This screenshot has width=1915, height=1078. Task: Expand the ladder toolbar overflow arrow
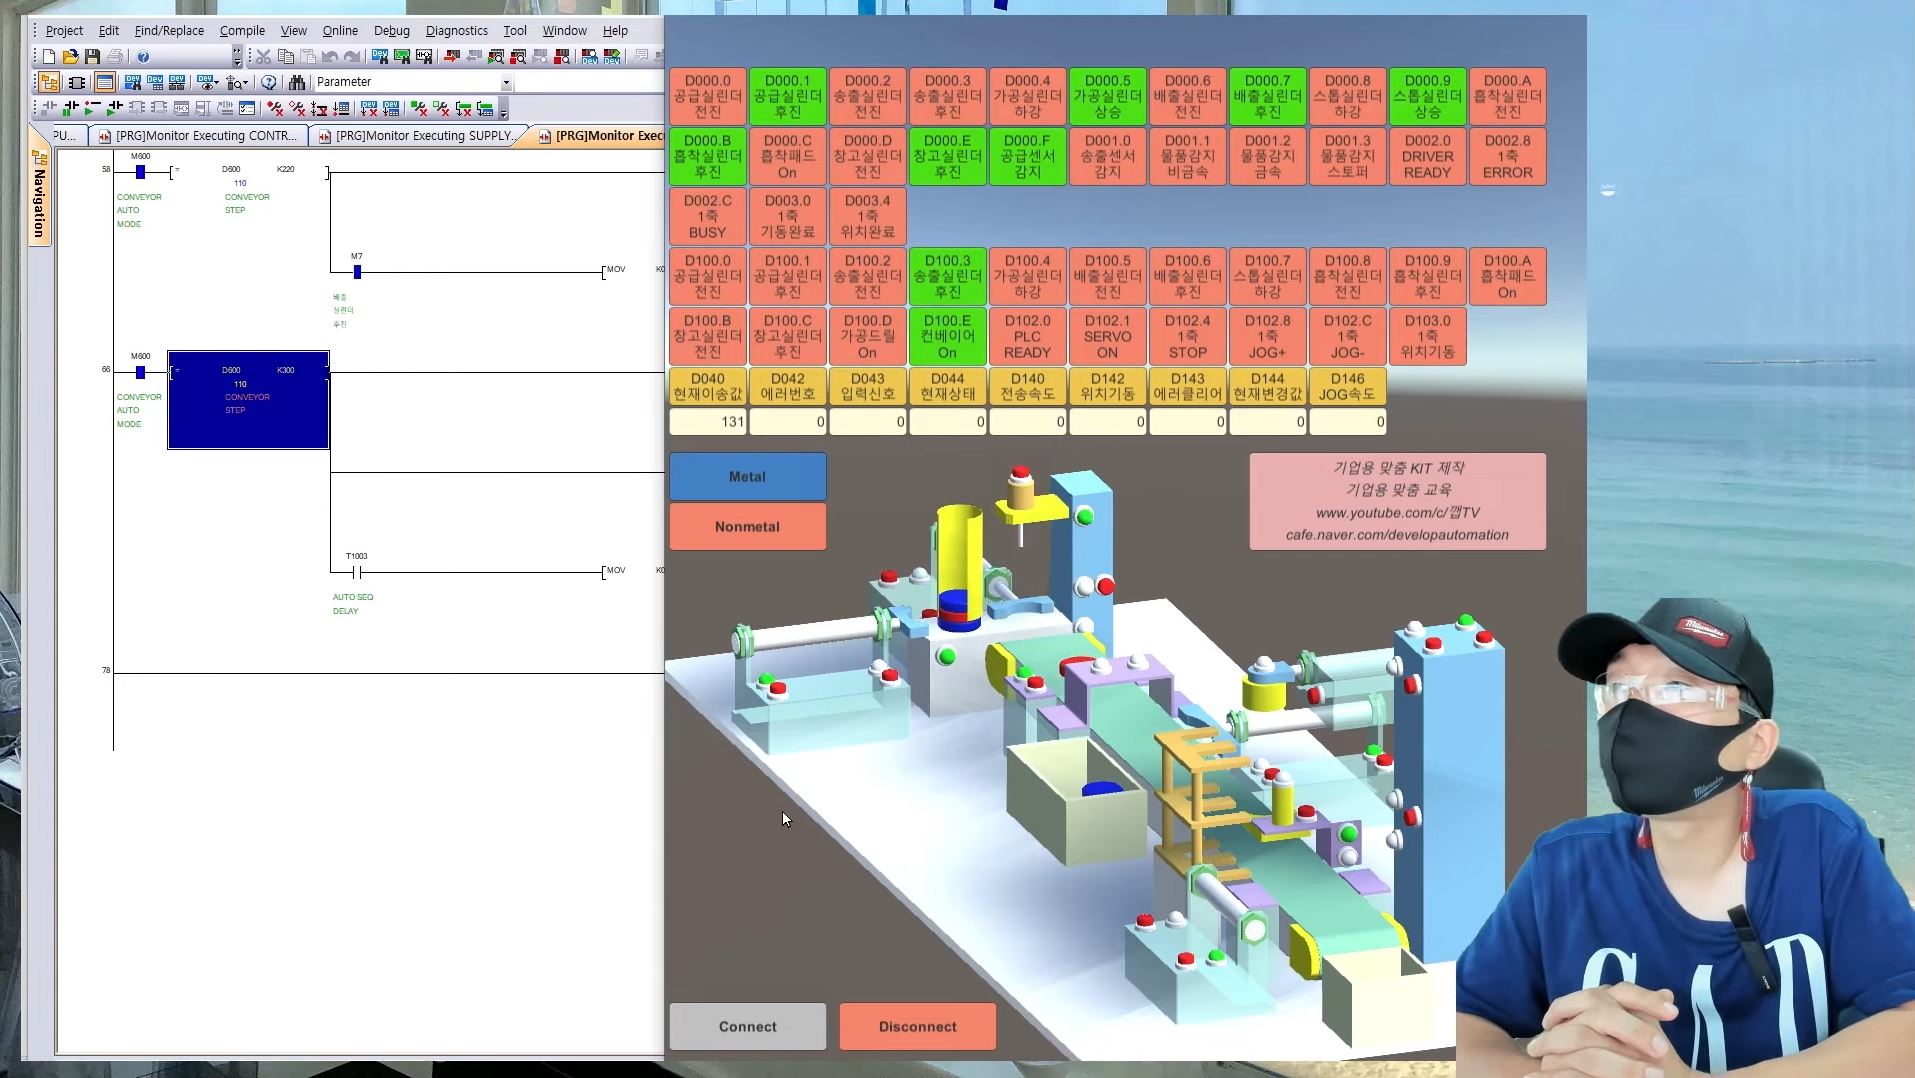[x=503, y=108]
